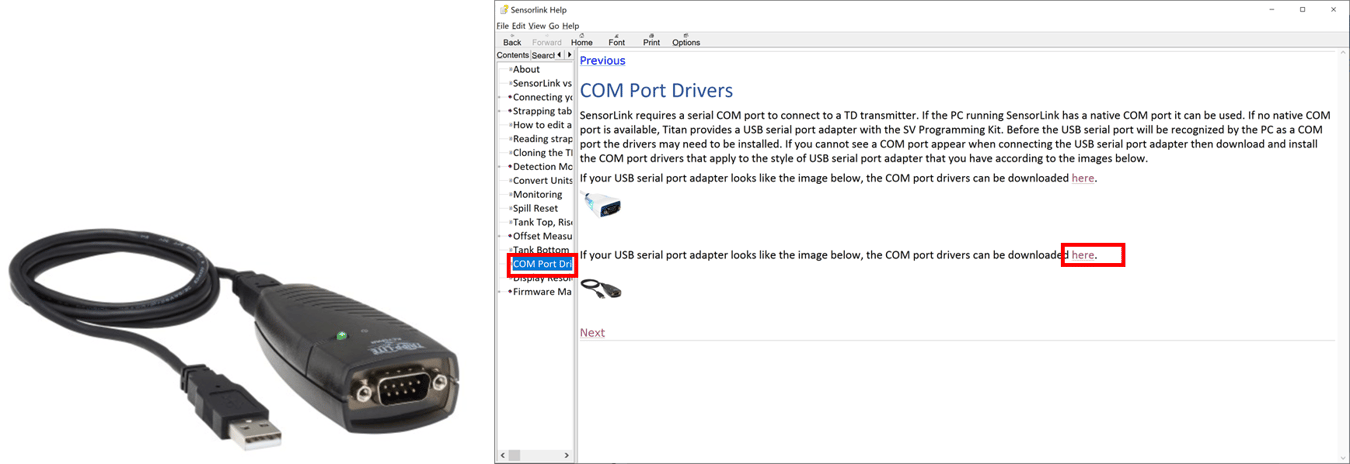Select the SensorLink vs topic
The height and width of the screenshot is (464, 1350).
(542, 84)
